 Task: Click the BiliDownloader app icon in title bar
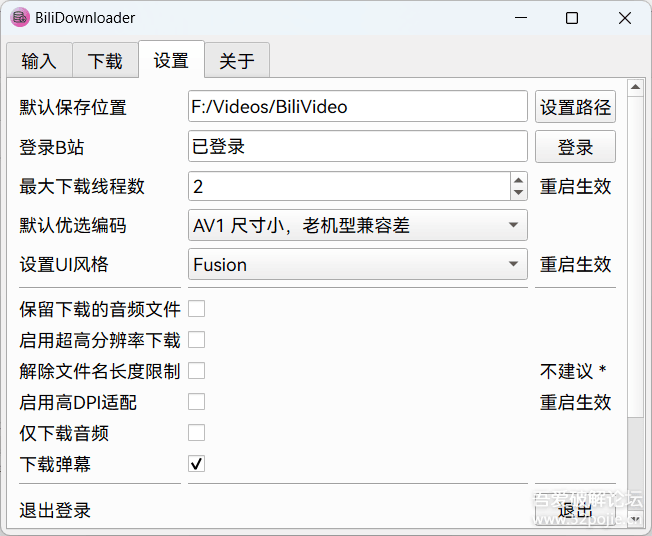coord(19,18)
